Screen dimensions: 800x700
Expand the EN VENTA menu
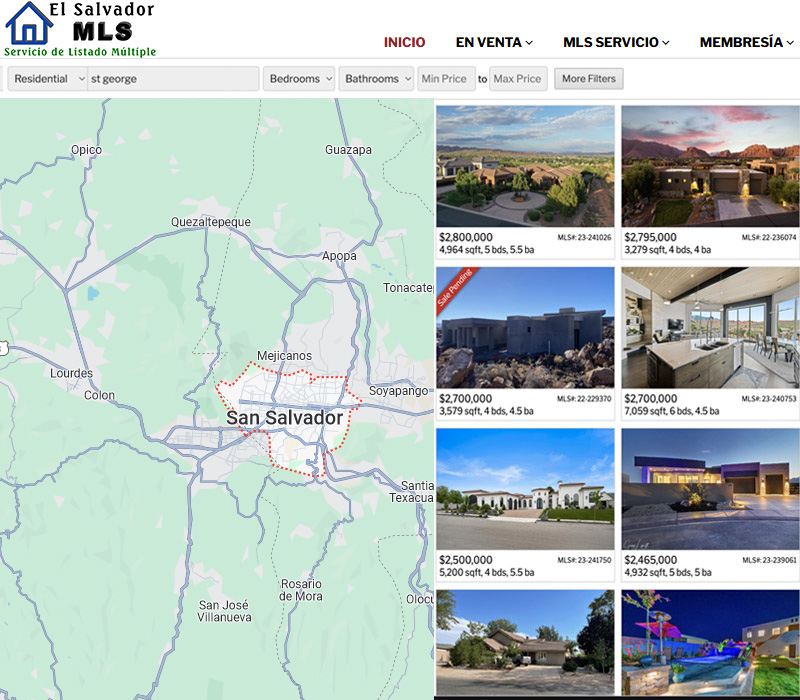(x=494, y=42)
